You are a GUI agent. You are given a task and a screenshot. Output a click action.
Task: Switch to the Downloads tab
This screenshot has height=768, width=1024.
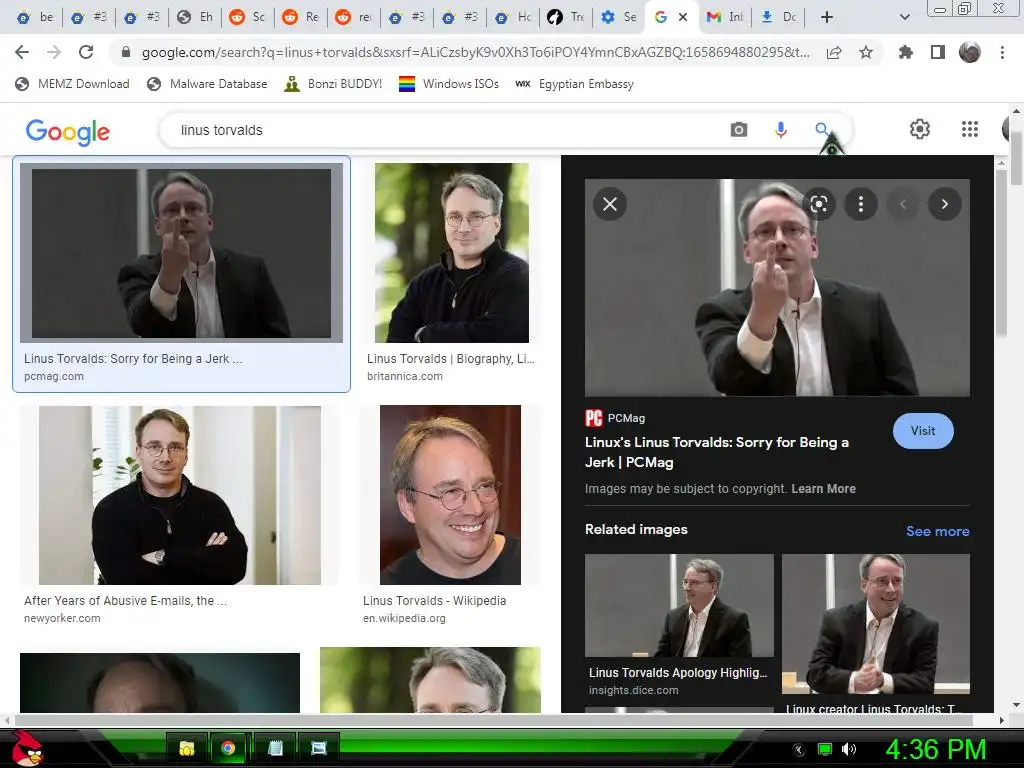pyautogui.click(x=778, y=17)
